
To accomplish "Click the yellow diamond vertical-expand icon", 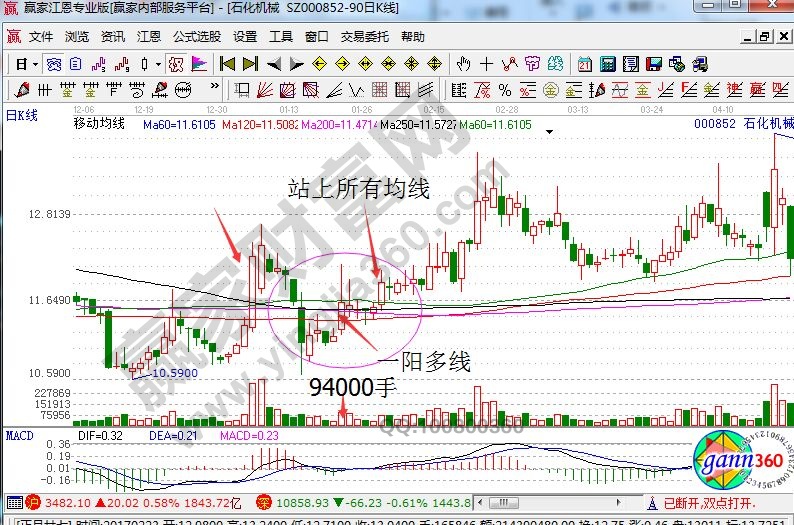I will pos(434,64).
